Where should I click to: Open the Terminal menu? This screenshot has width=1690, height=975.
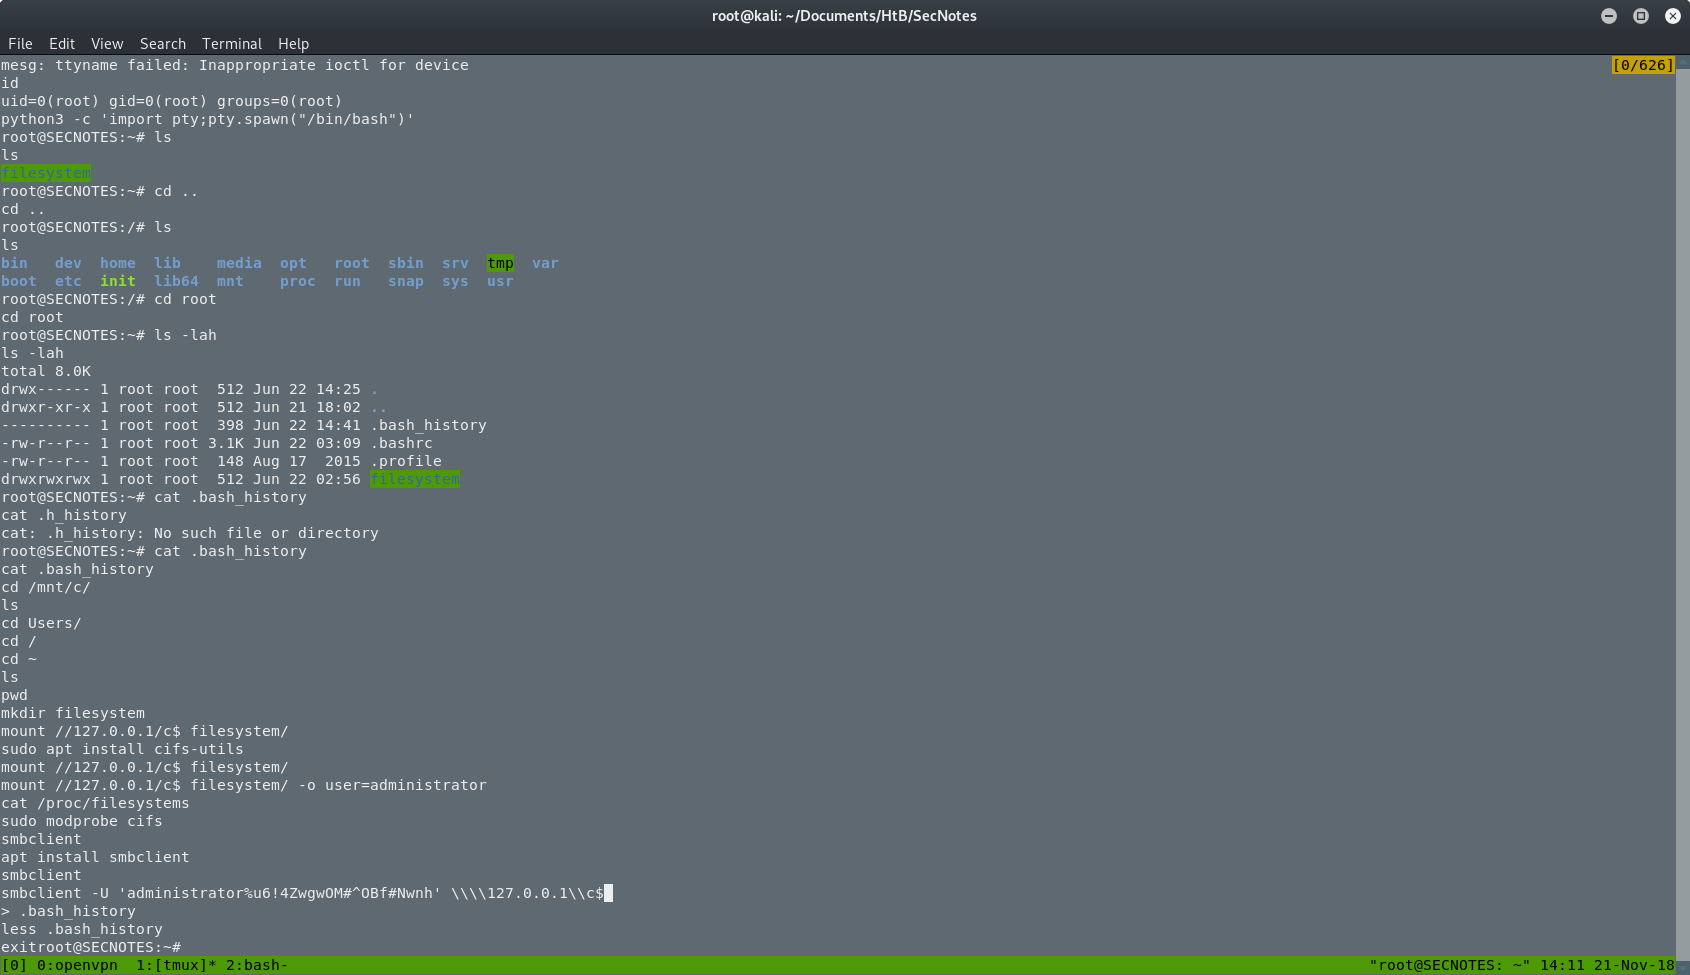(231, 43)
